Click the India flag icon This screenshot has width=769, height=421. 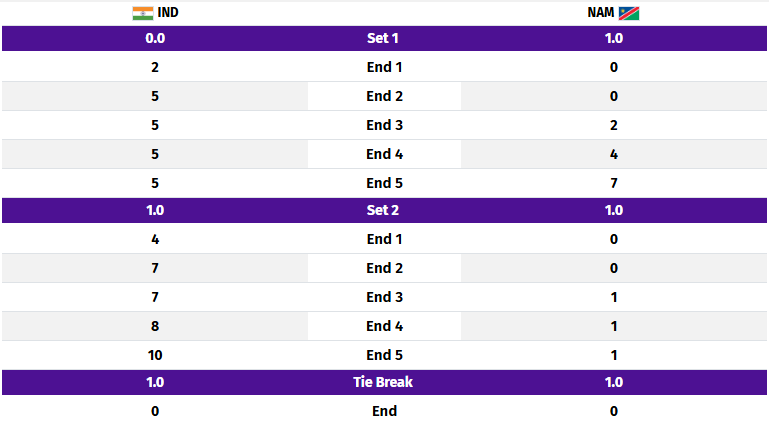(143, 13)
